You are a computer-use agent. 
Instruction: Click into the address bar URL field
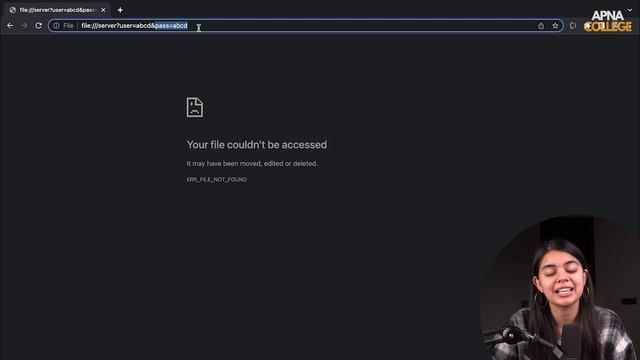[x=306, y=26]
